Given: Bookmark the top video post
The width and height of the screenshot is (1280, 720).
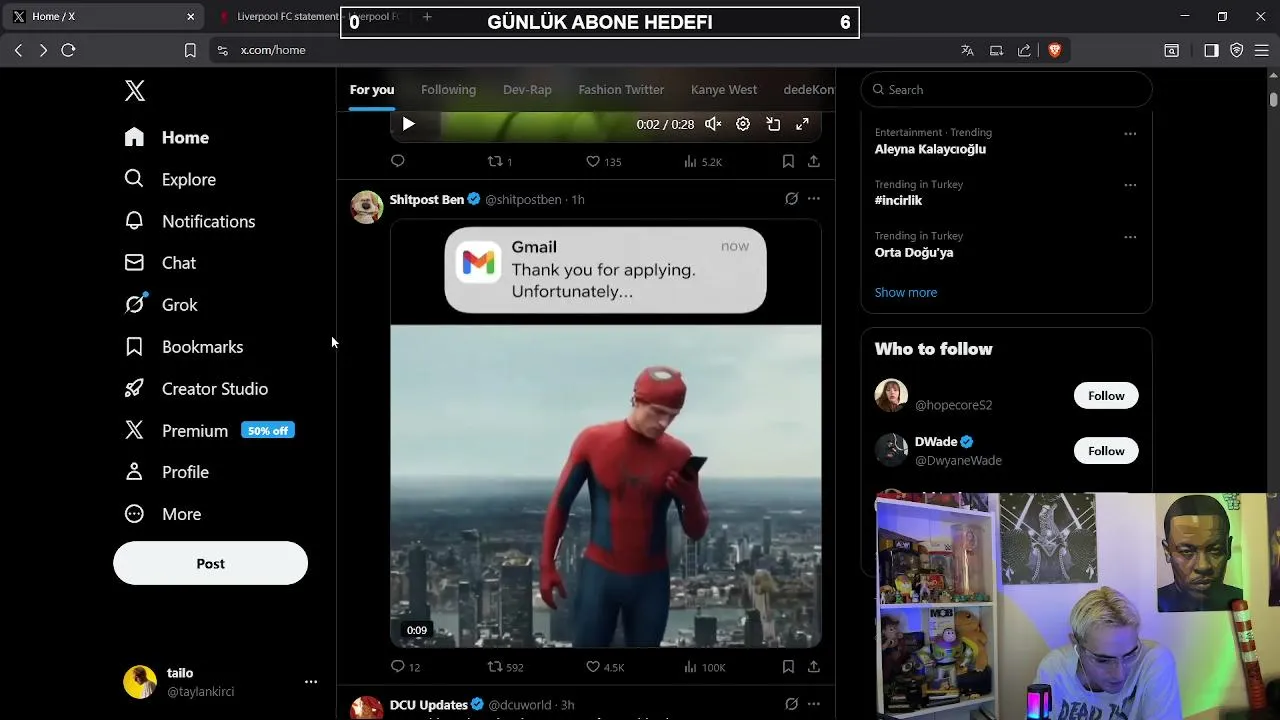Looking at the screenshot, I should [788, 161].
